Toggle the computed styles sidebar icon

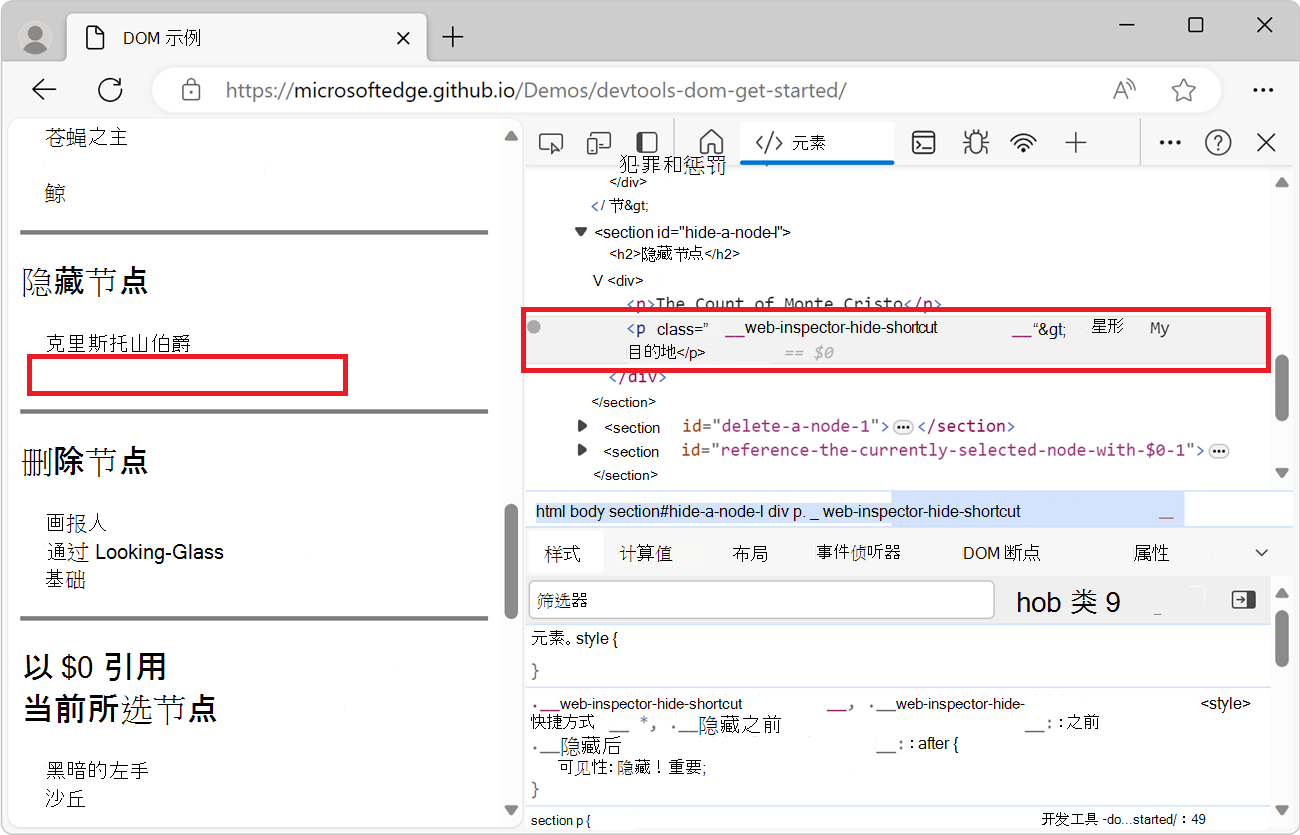1243,600
